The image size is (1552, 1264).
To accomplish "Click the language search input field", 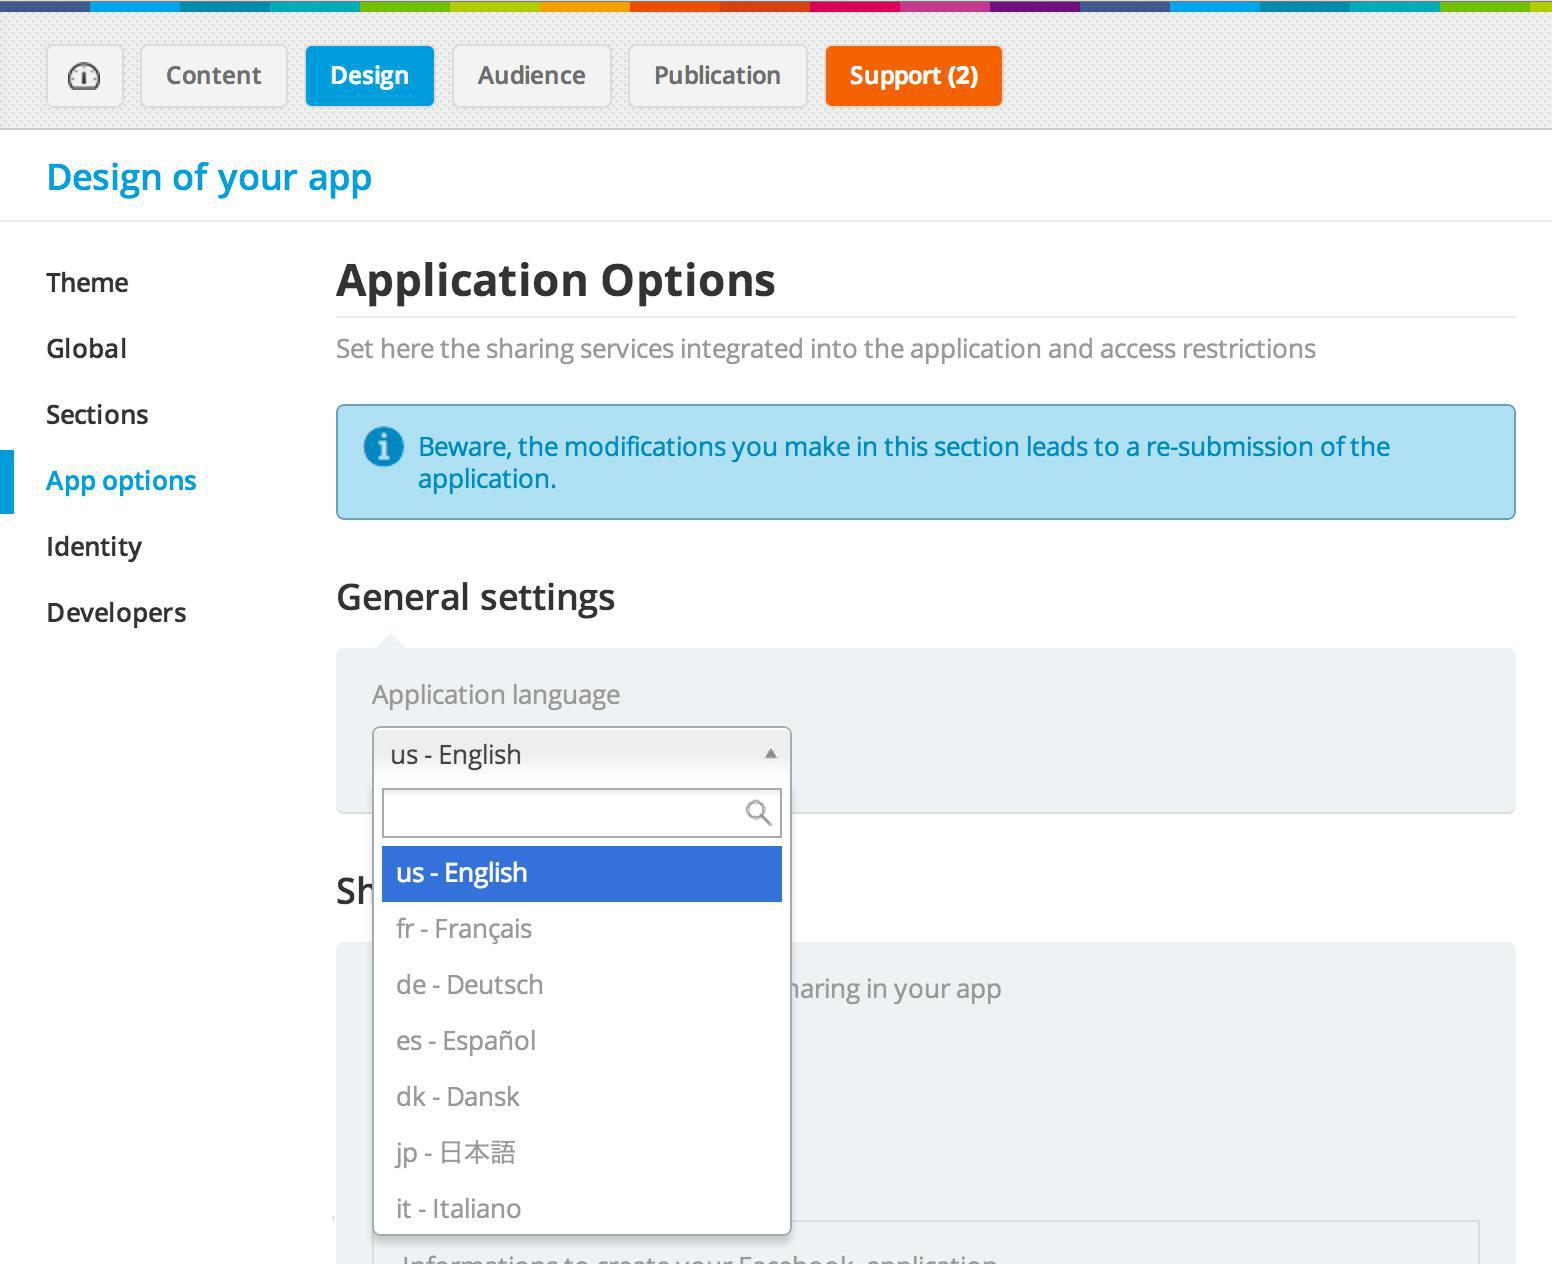I will (x=562, y=813).
